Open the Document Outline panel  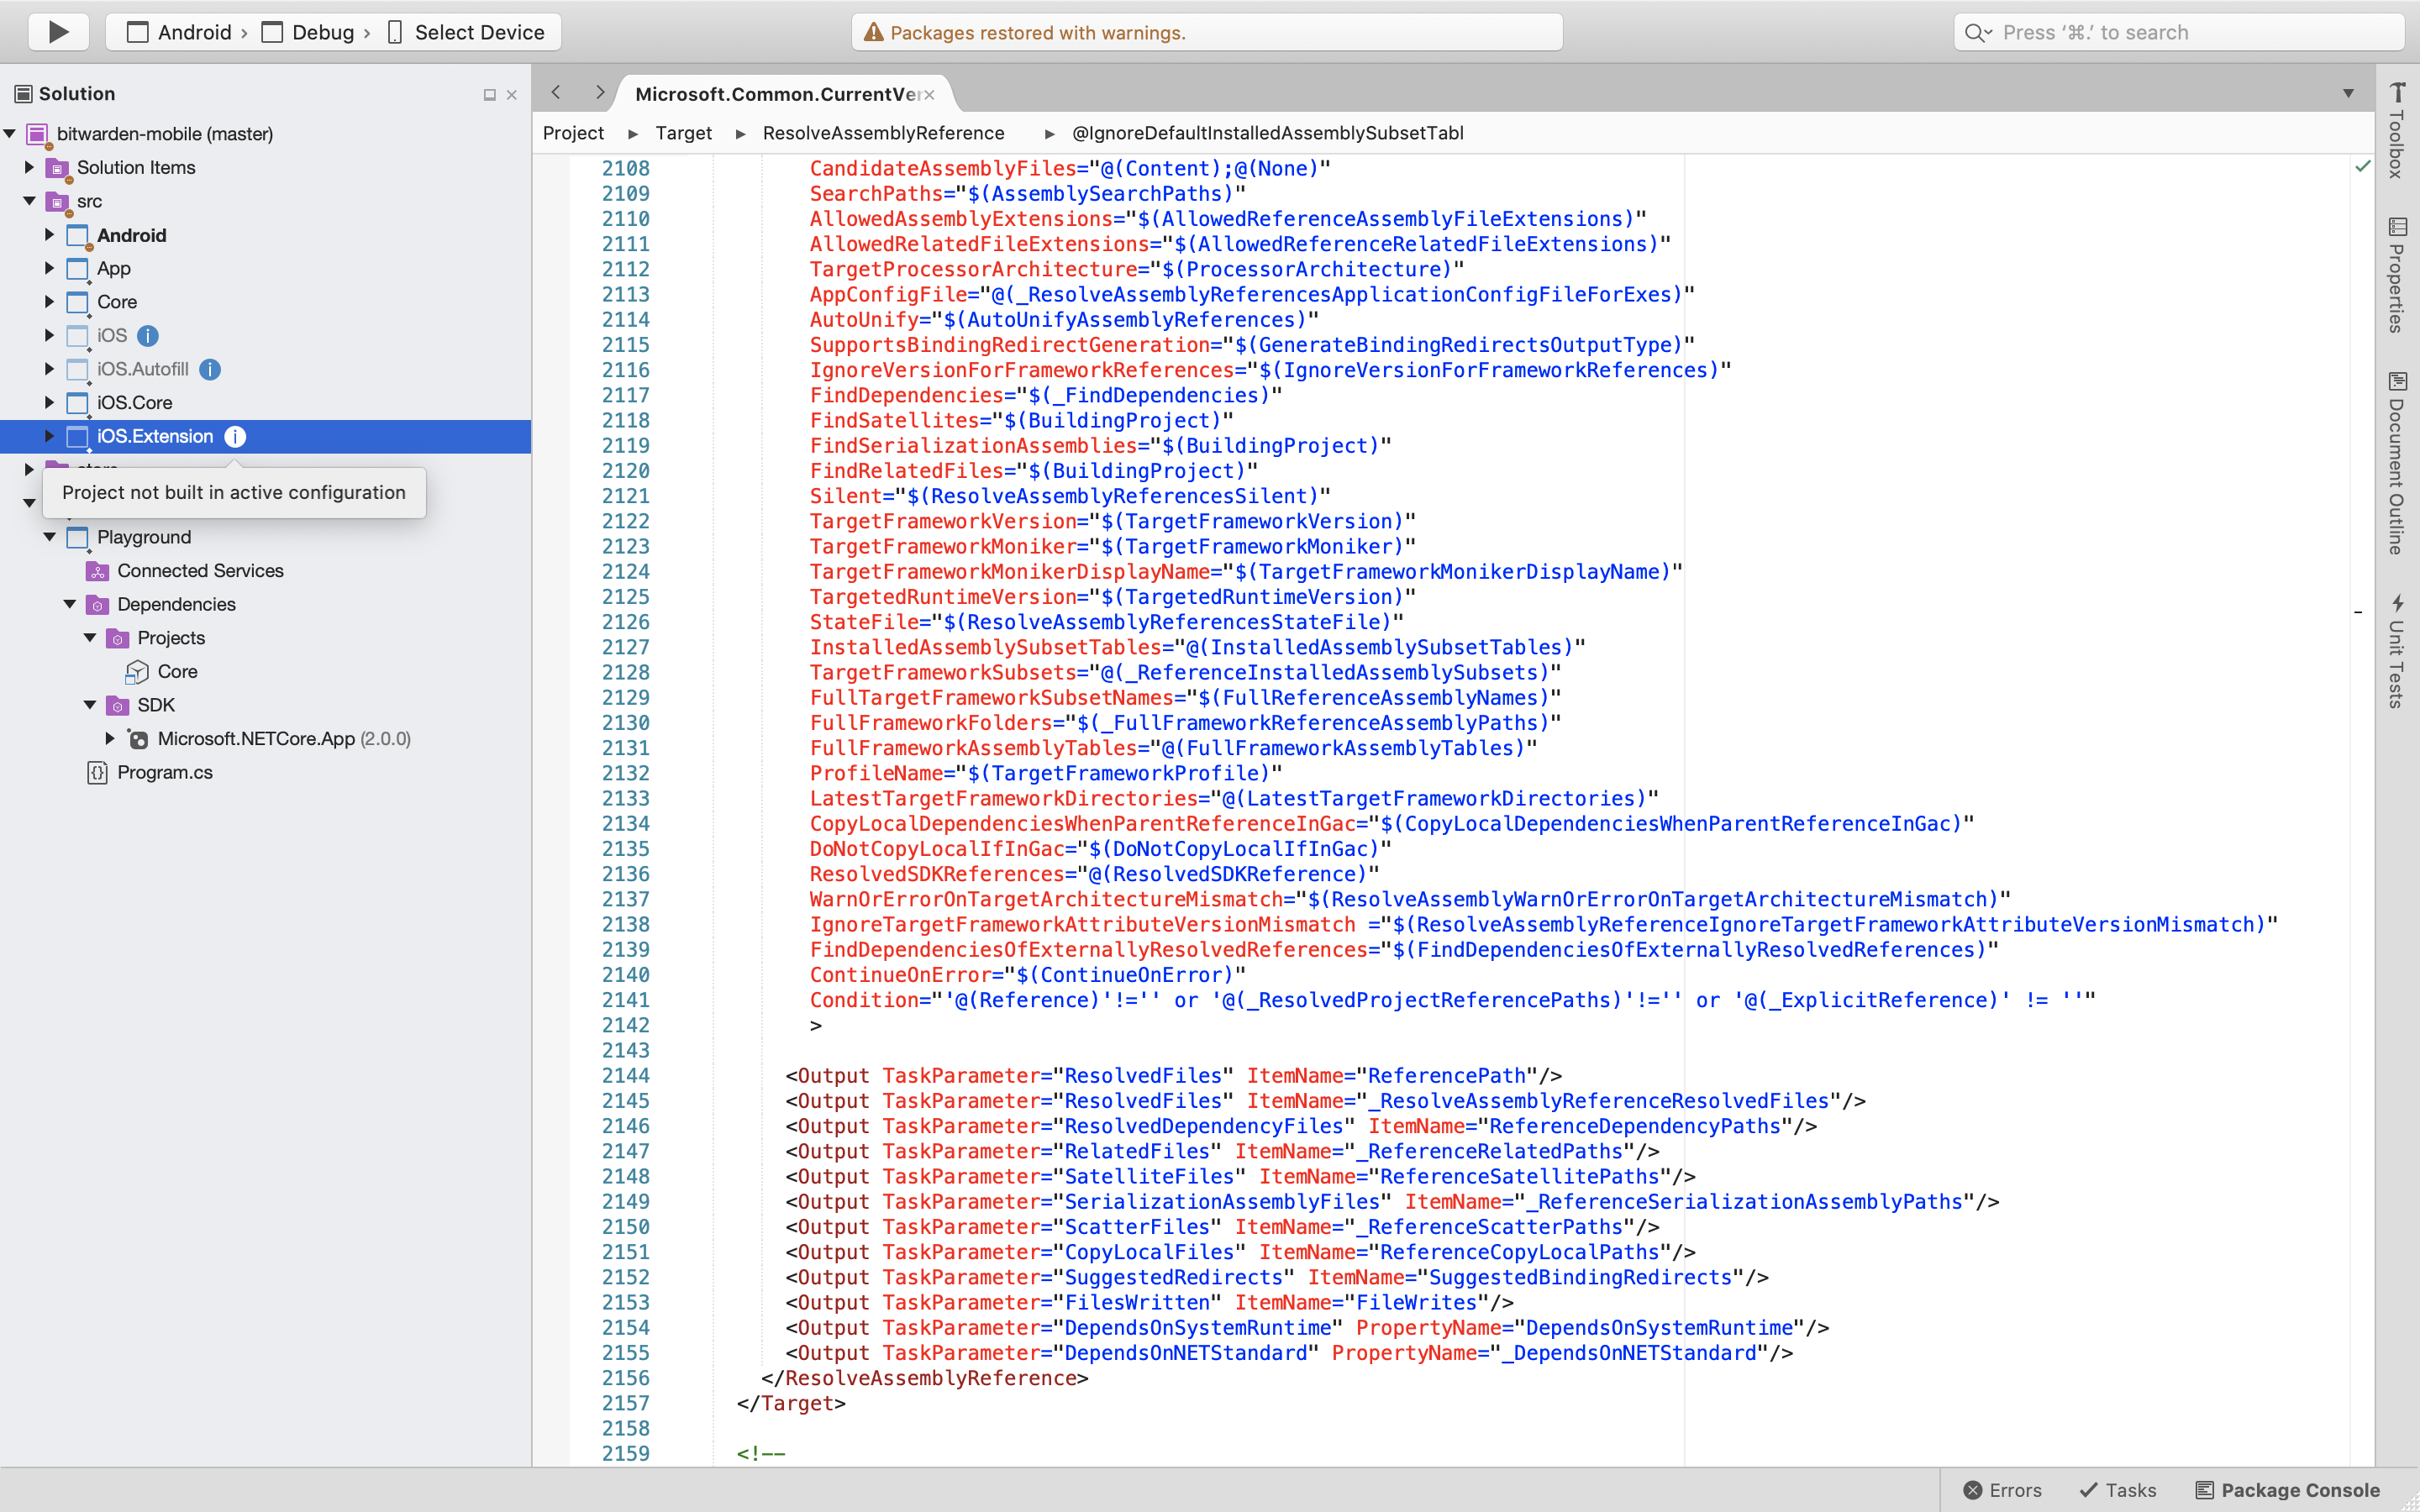2397,463
